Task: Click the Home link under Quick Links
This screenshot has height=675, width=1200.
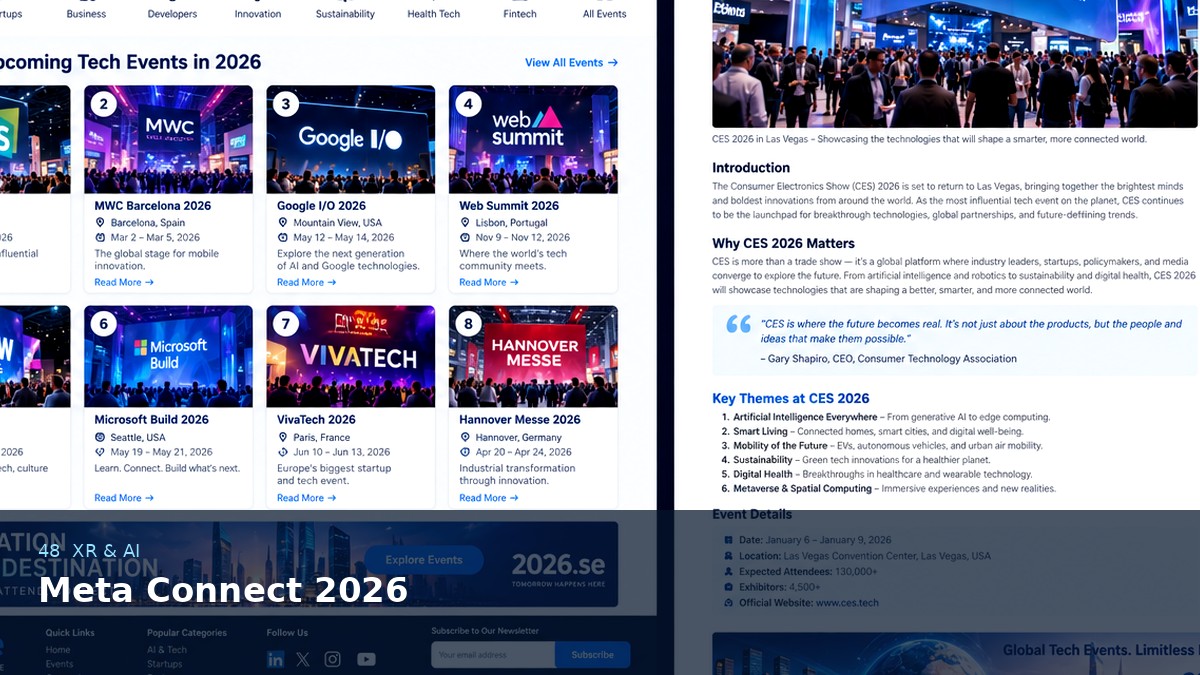Action: pyautogui.click(x=58, y=650)
